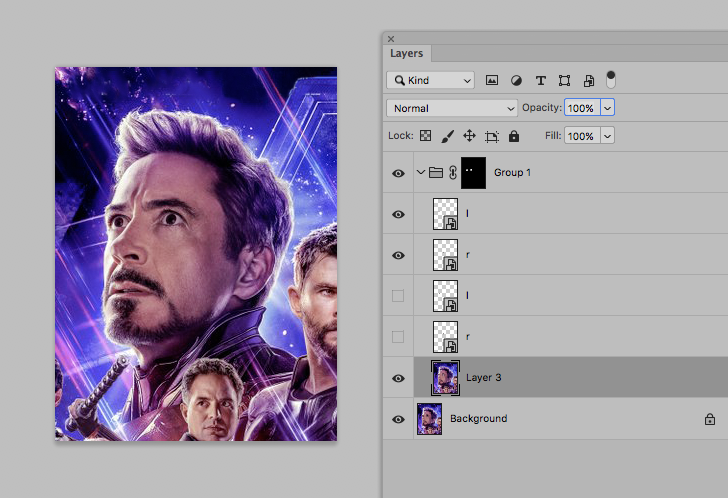Viewport: 728px width, 498px height.
Task: Click the lock image pixels brush icon
Action: coord(447,136)
